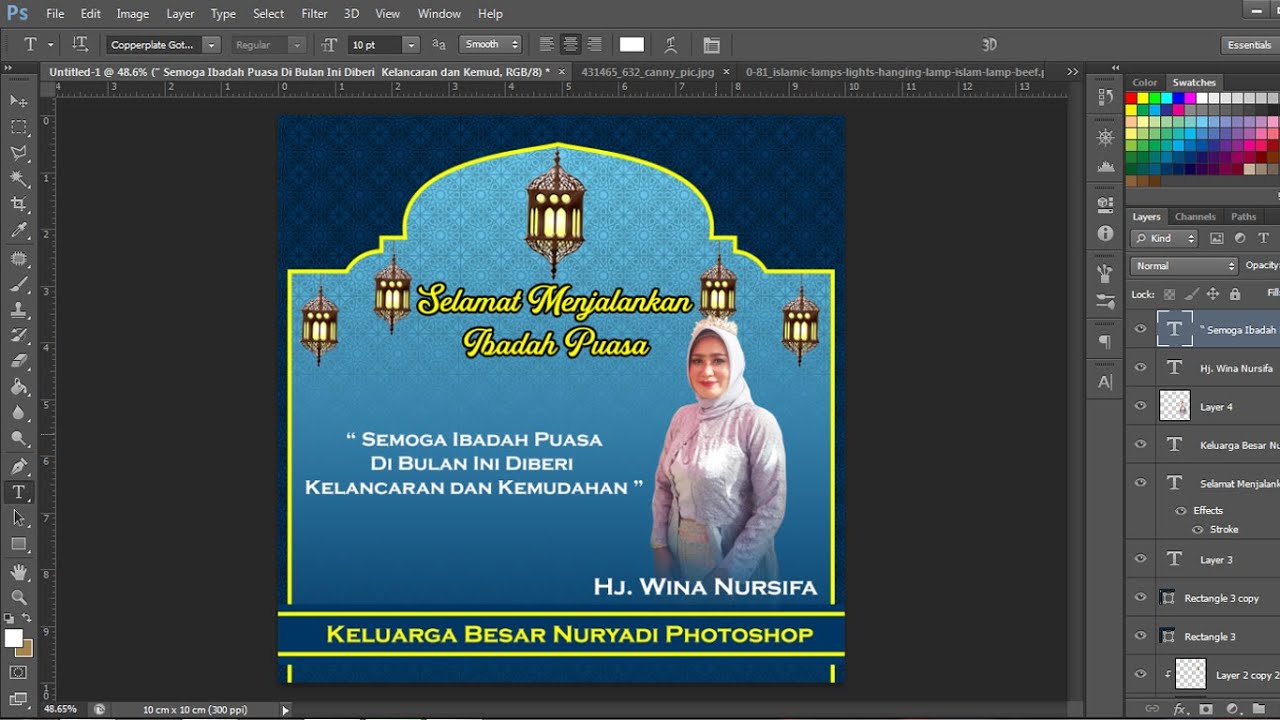Toggle visibility of Layer 4
The height and width of the screenshot is (720, 1280).
(1140, 406)
